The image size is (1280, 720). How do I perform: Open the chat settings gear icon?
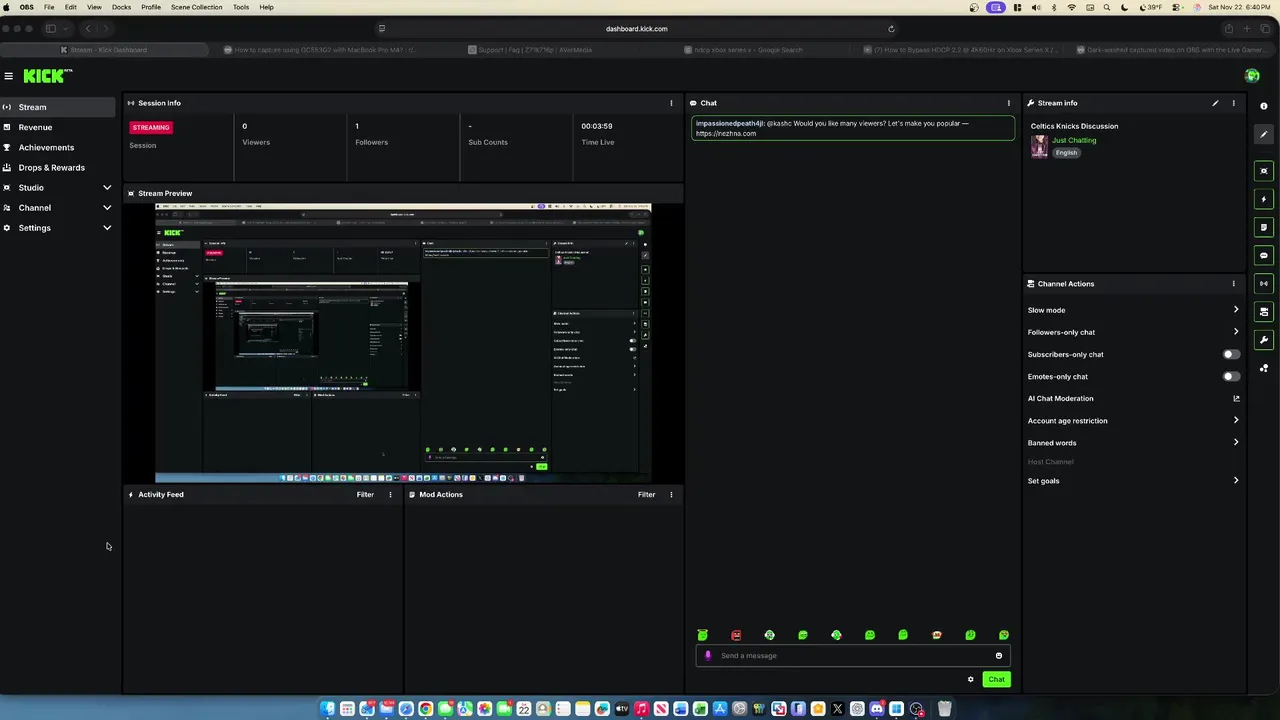pyautogui.click(x=970, y=680)
